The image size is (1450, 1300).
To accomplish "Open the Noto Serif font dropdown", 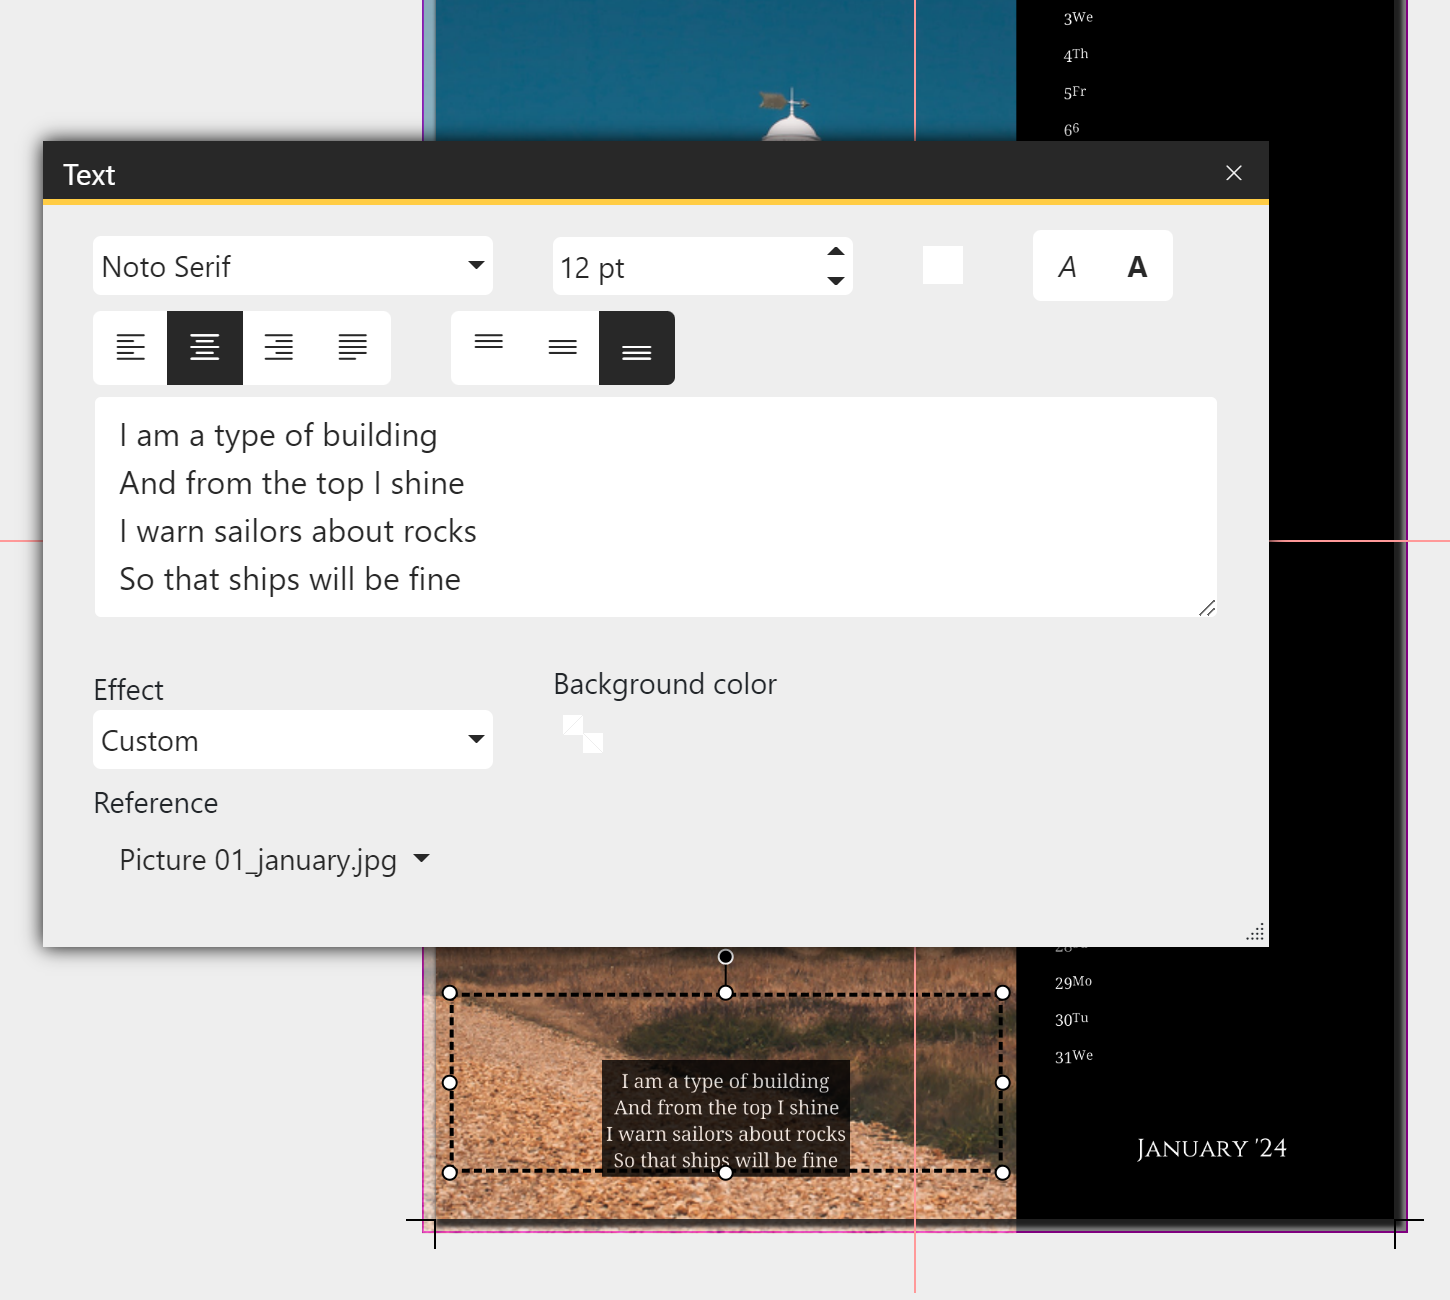I will coord(292,266).
